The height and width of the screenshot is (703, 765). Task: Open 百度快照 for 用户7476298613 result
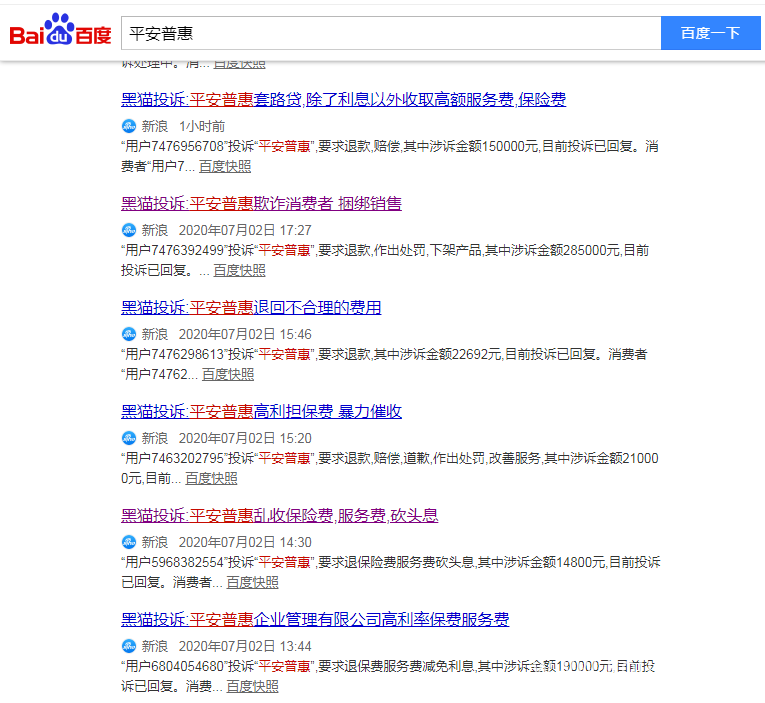tap(228, 374)
